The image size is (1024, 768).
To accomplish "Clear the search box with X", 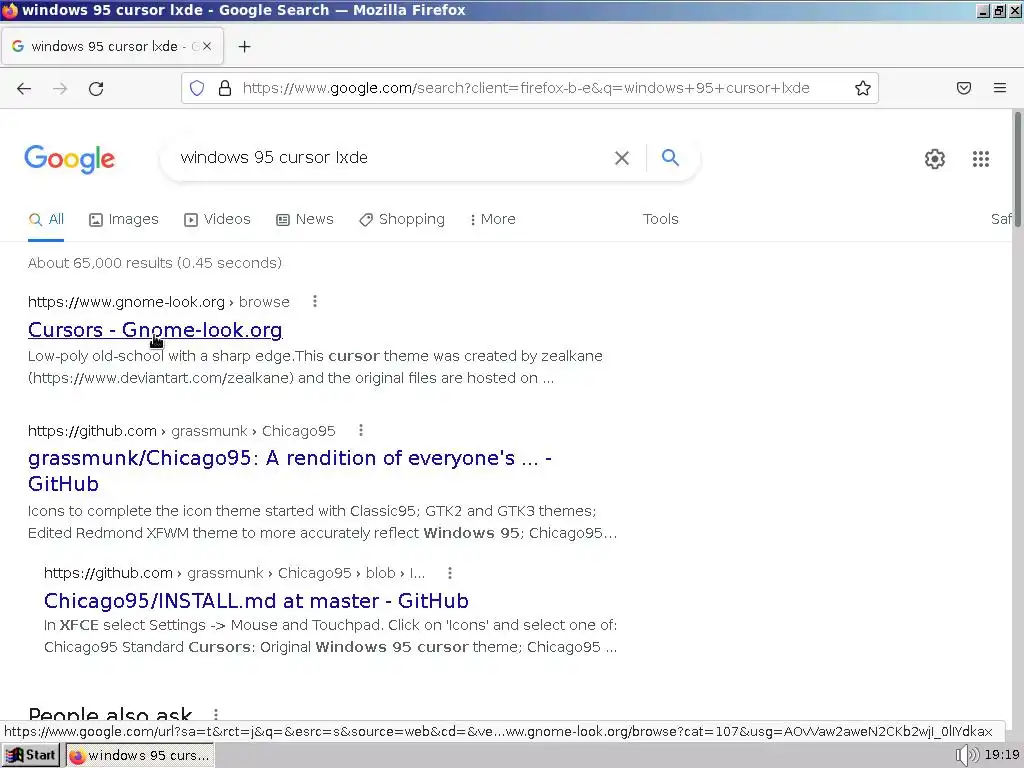I will tap(622, 157).
